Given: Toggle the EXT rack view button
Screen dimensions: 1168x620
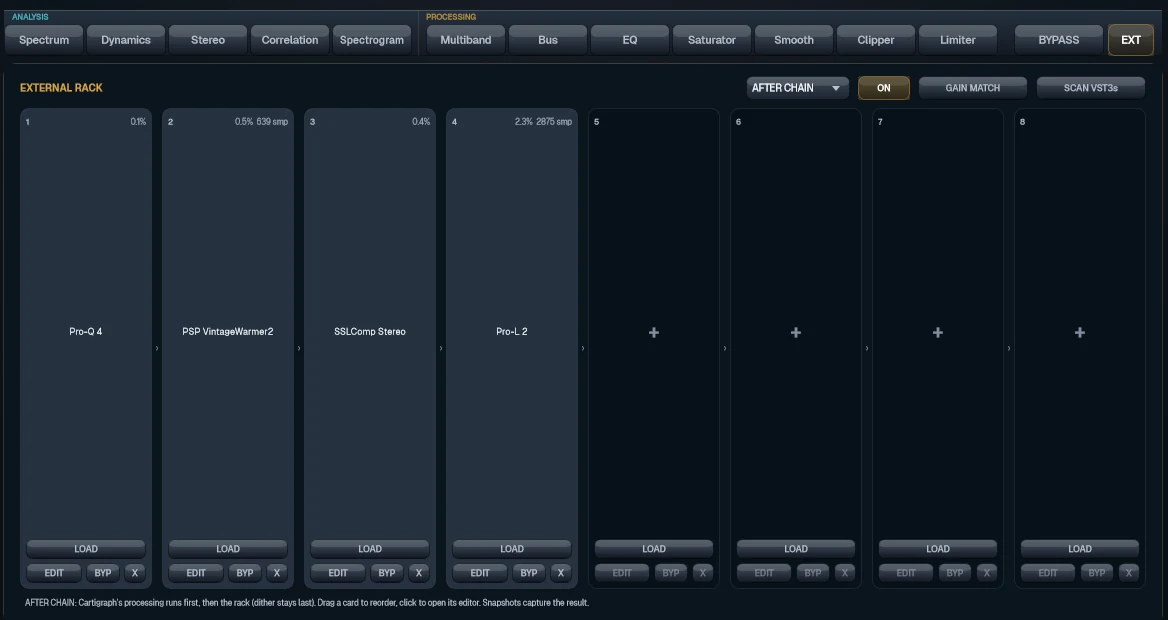Looking at the screenshot, I should click(1131, 40).
